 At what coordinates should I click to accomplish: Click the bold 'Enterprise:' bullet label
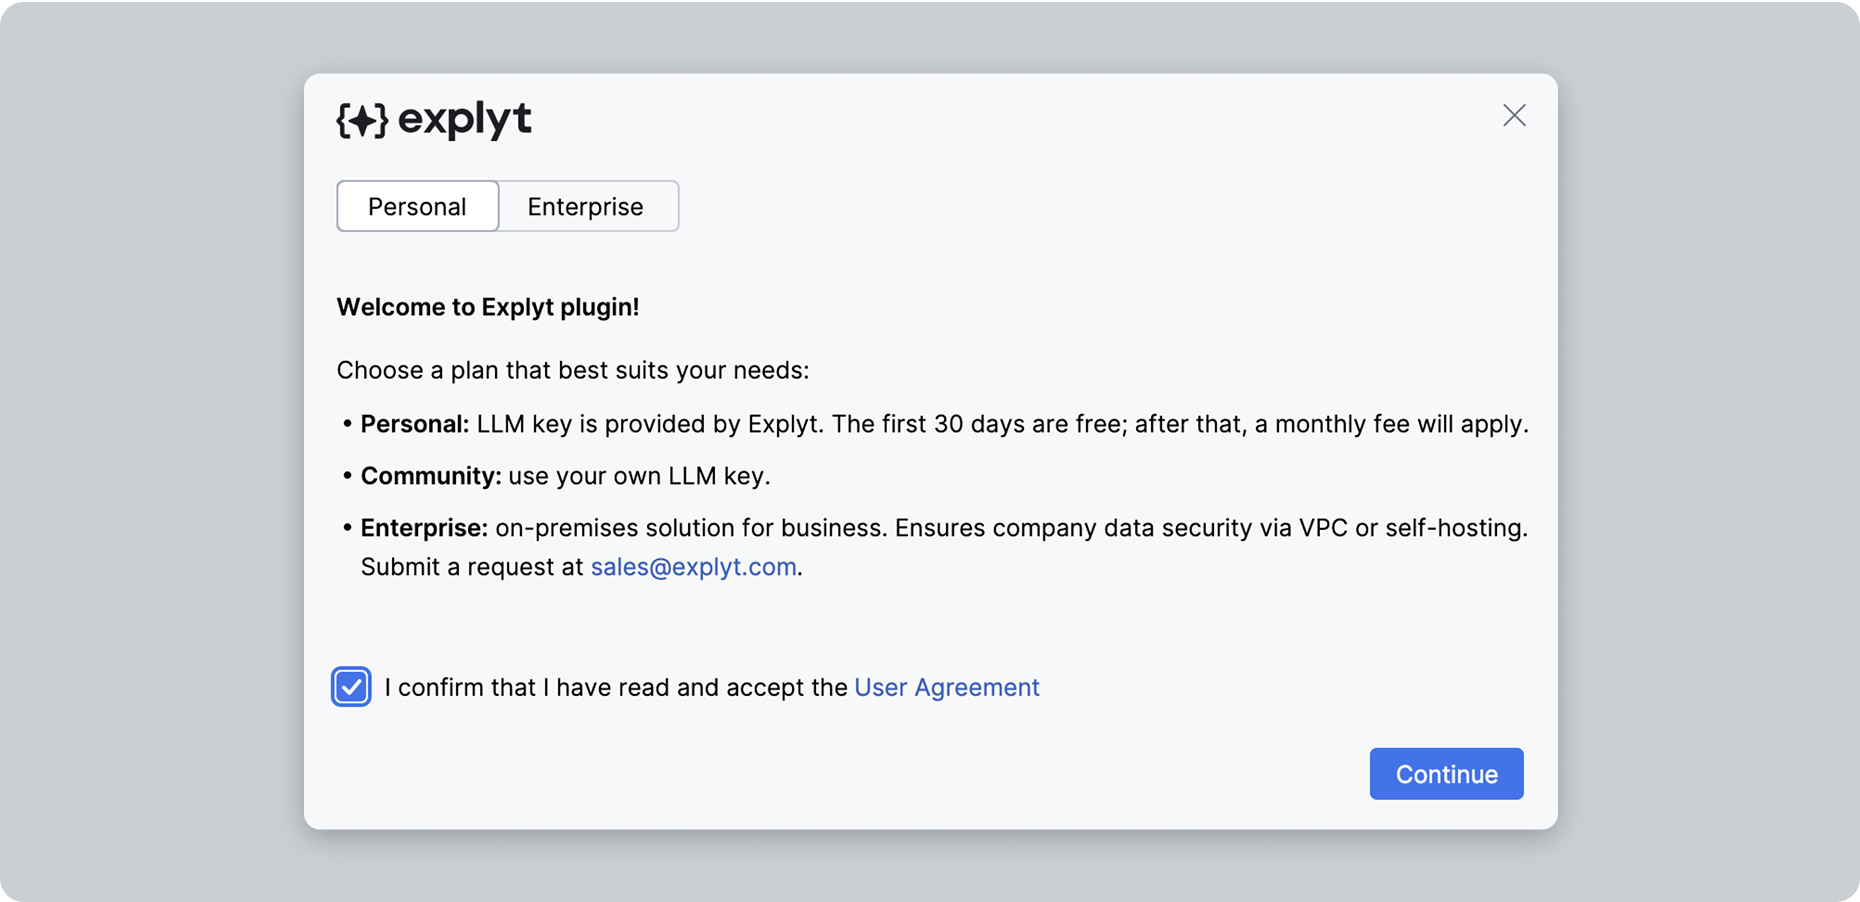(x=424, y=528)
